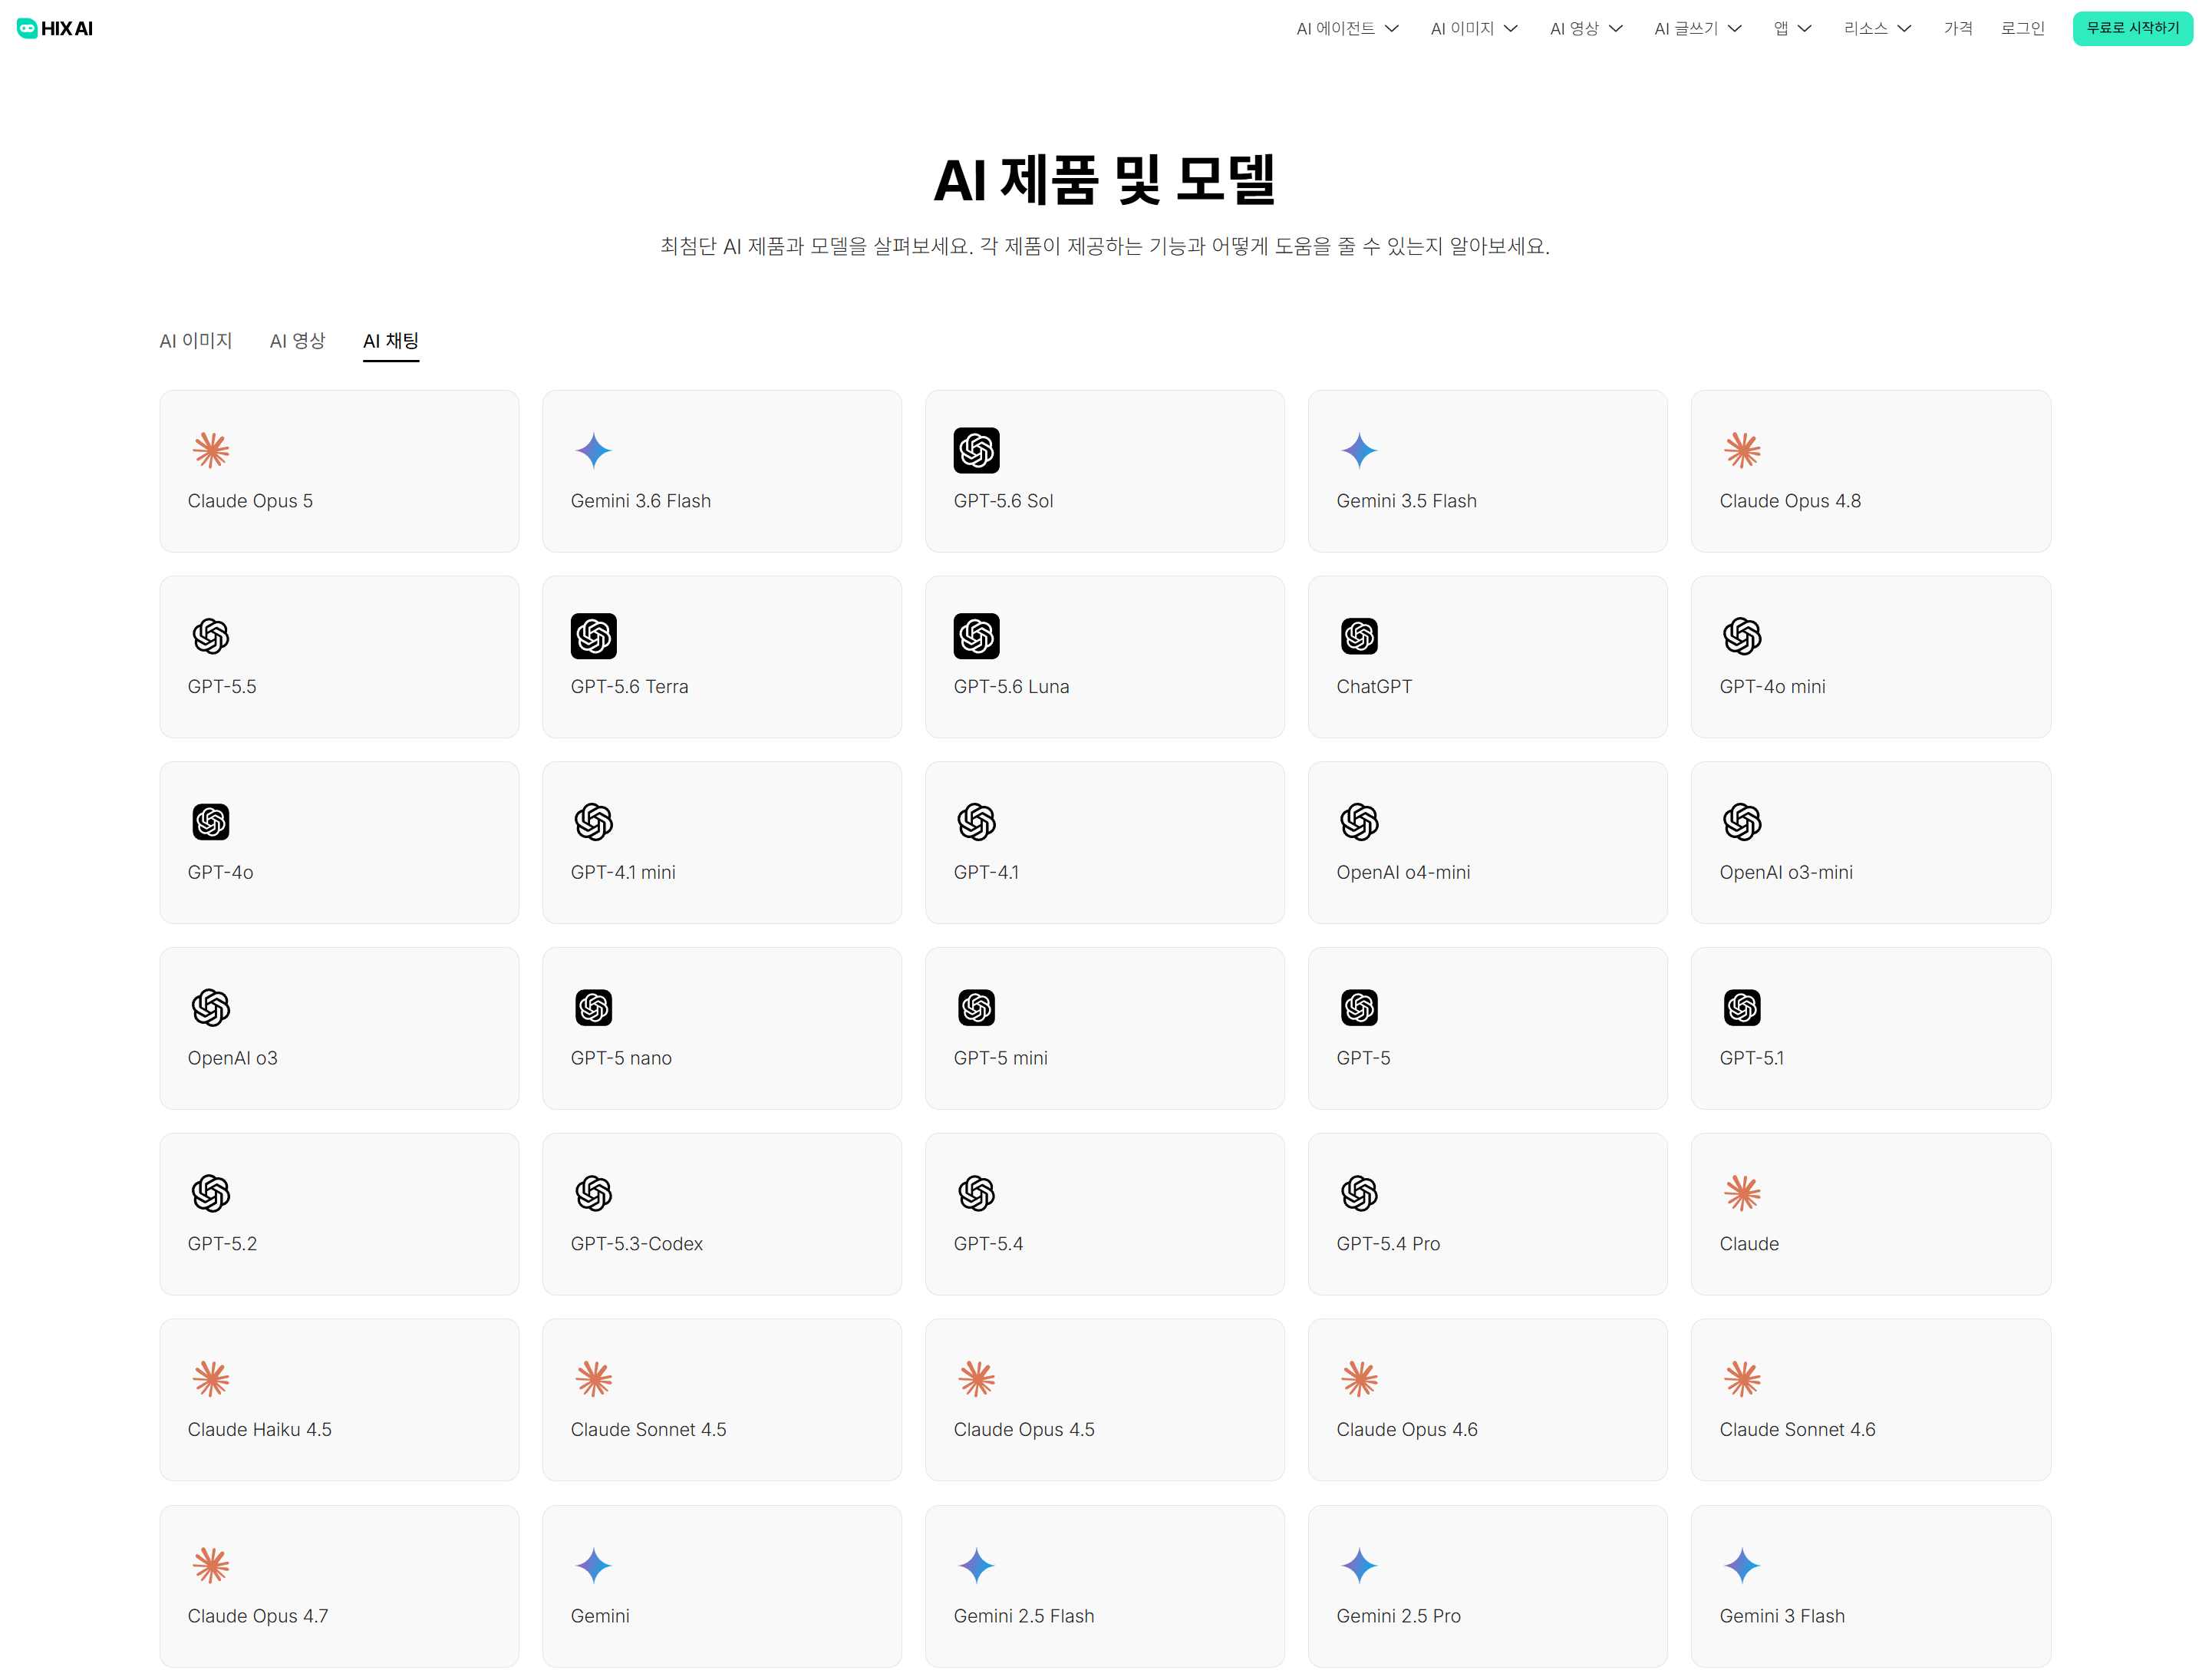This screenshot has height=1680, width=2212.
Task: Open the plain Claude label
Action: pyautogui.click(x=1749, y=1244)
